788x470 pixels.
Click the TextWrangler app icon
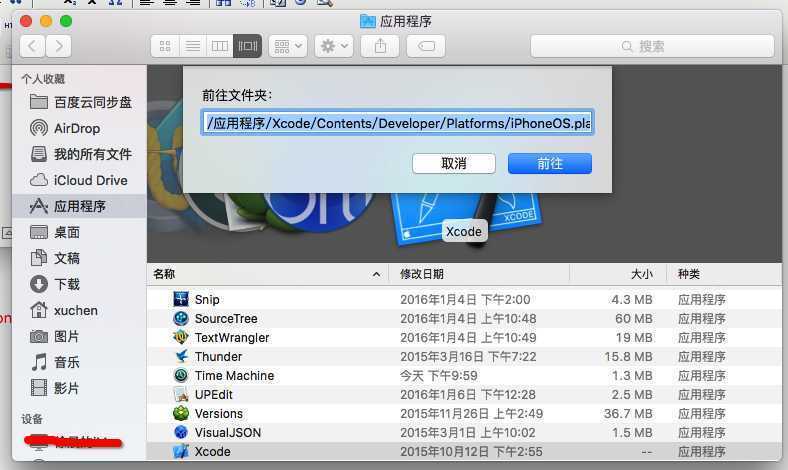click(x=180, y=337)
